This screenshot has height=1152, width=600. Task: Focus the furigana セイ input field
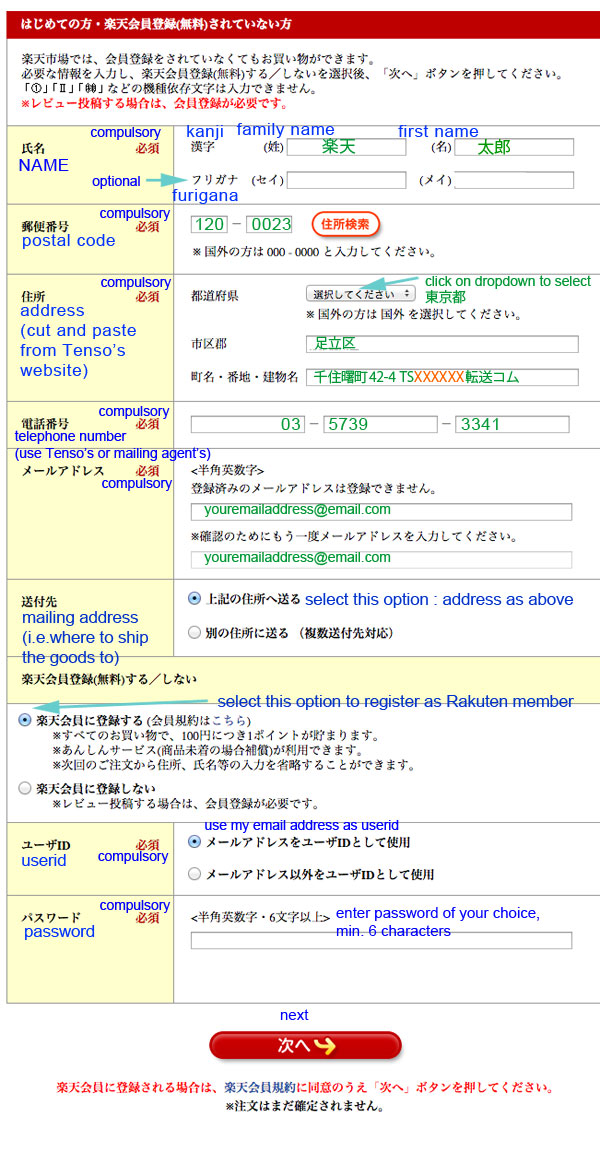coord(346,180)
